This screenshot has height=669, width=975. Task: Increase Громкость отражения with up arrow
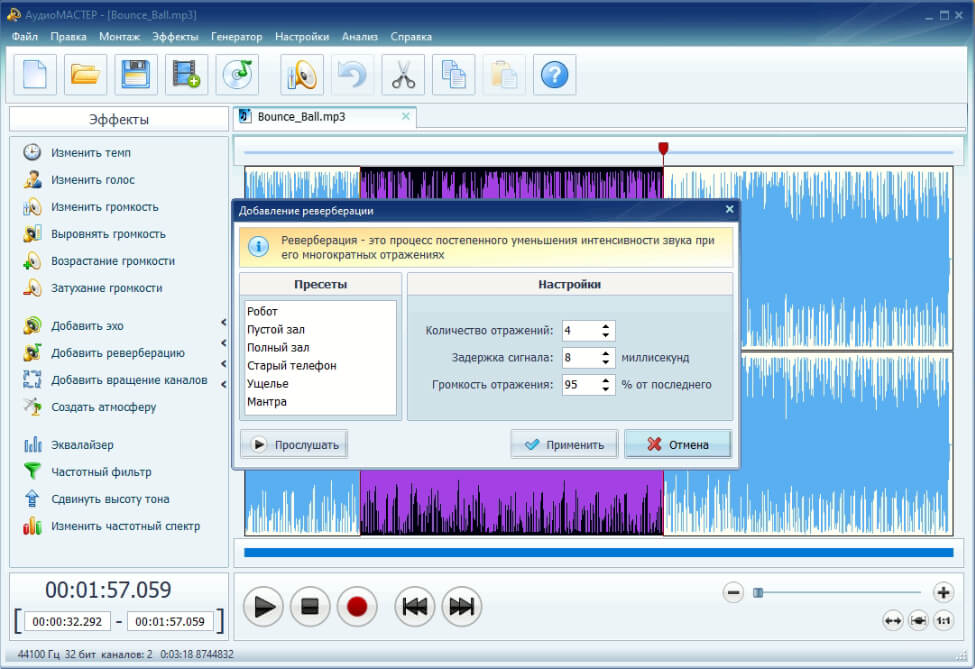click(606, 380)
